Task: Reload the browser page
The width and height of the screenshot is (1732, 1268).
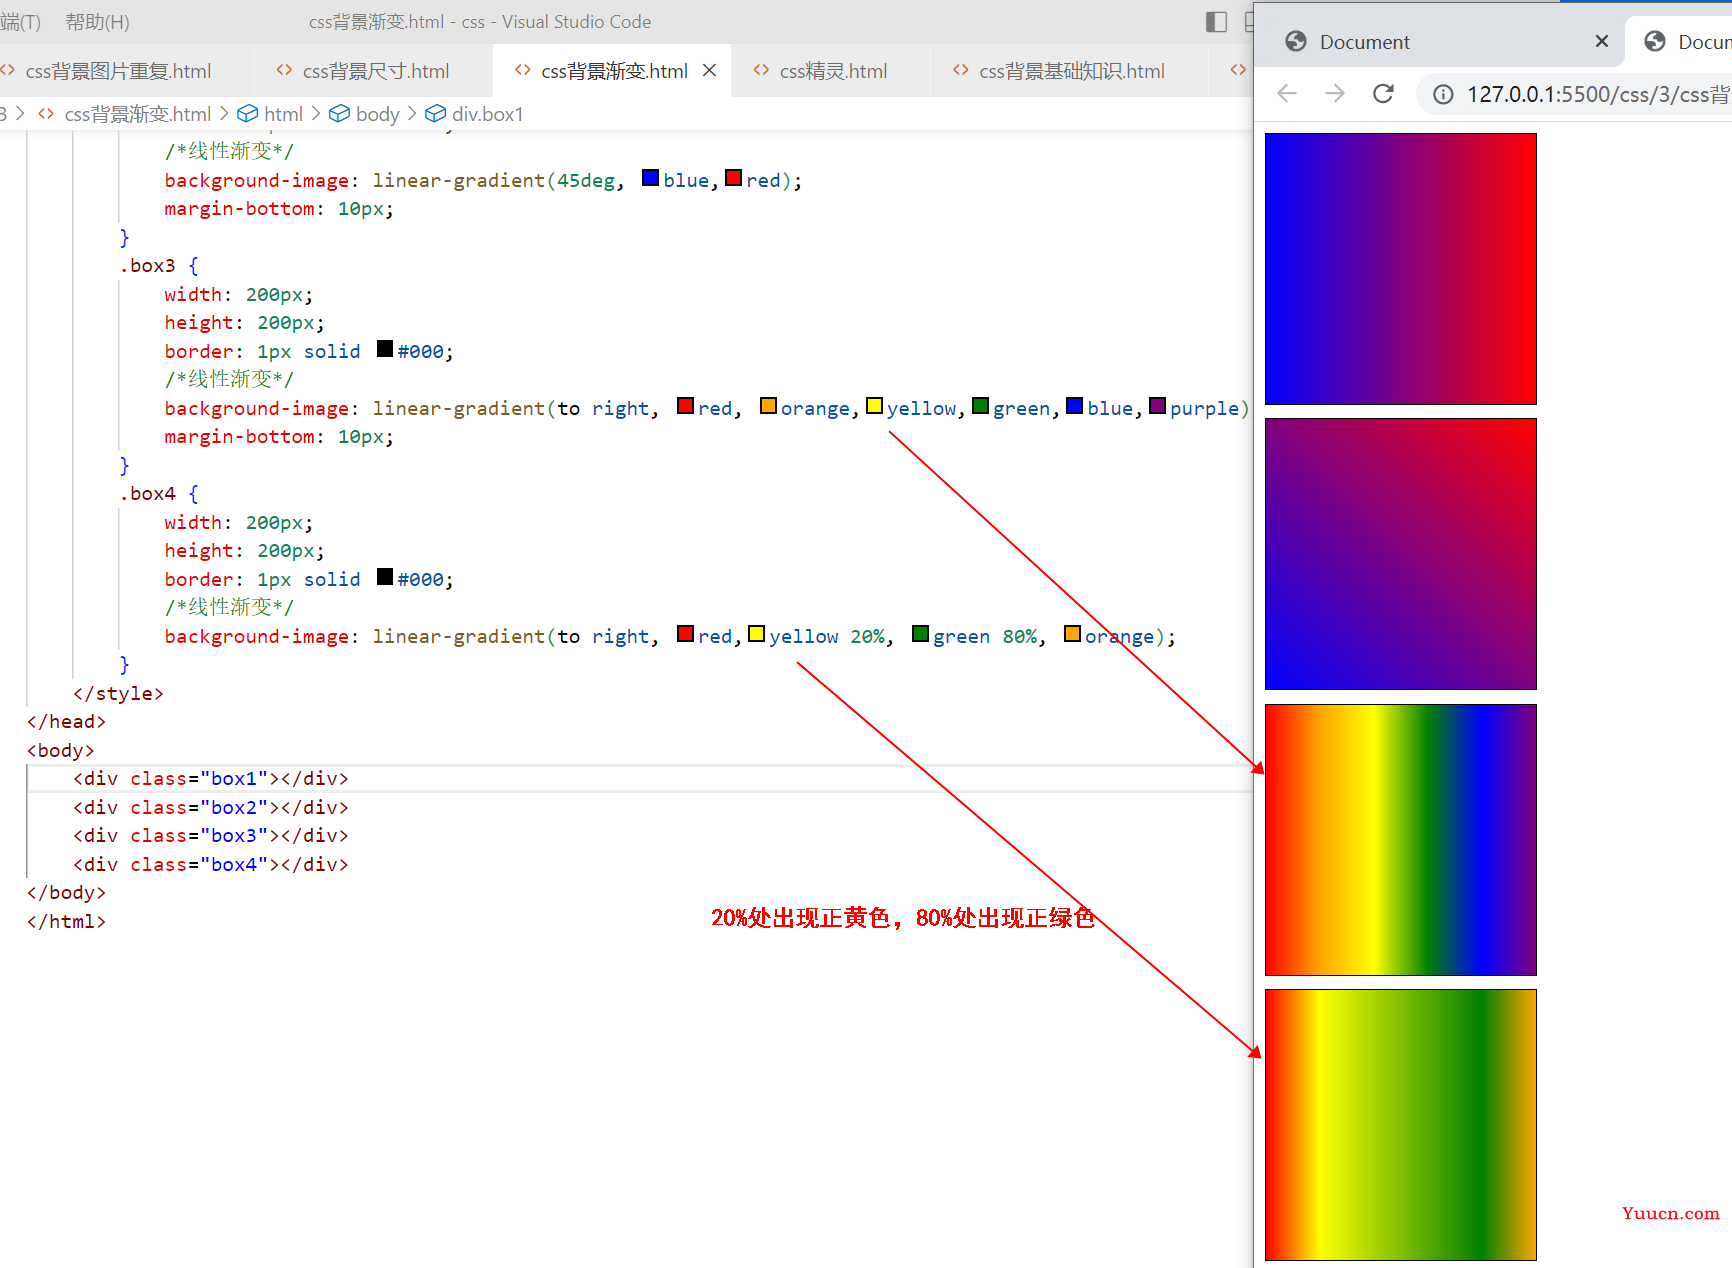Action: coord(1383,94)
